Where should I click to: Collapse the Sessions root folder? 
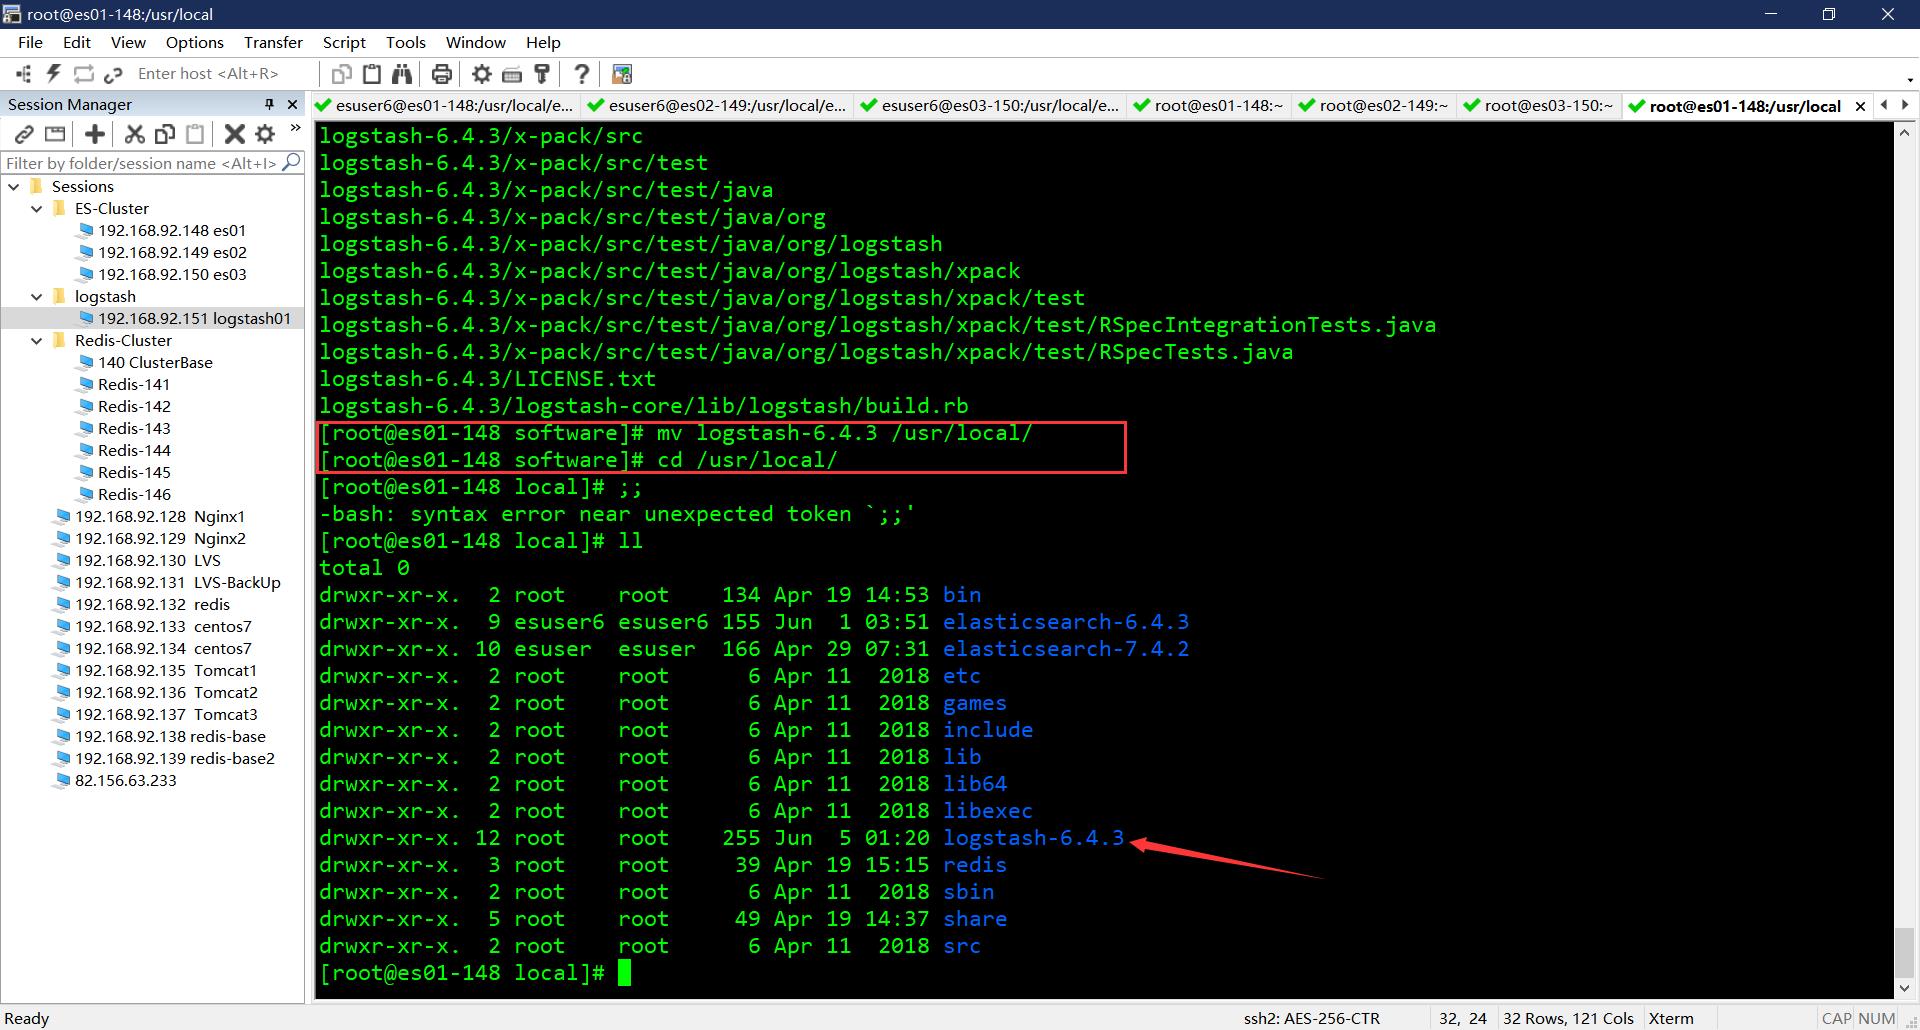[14, 187]
